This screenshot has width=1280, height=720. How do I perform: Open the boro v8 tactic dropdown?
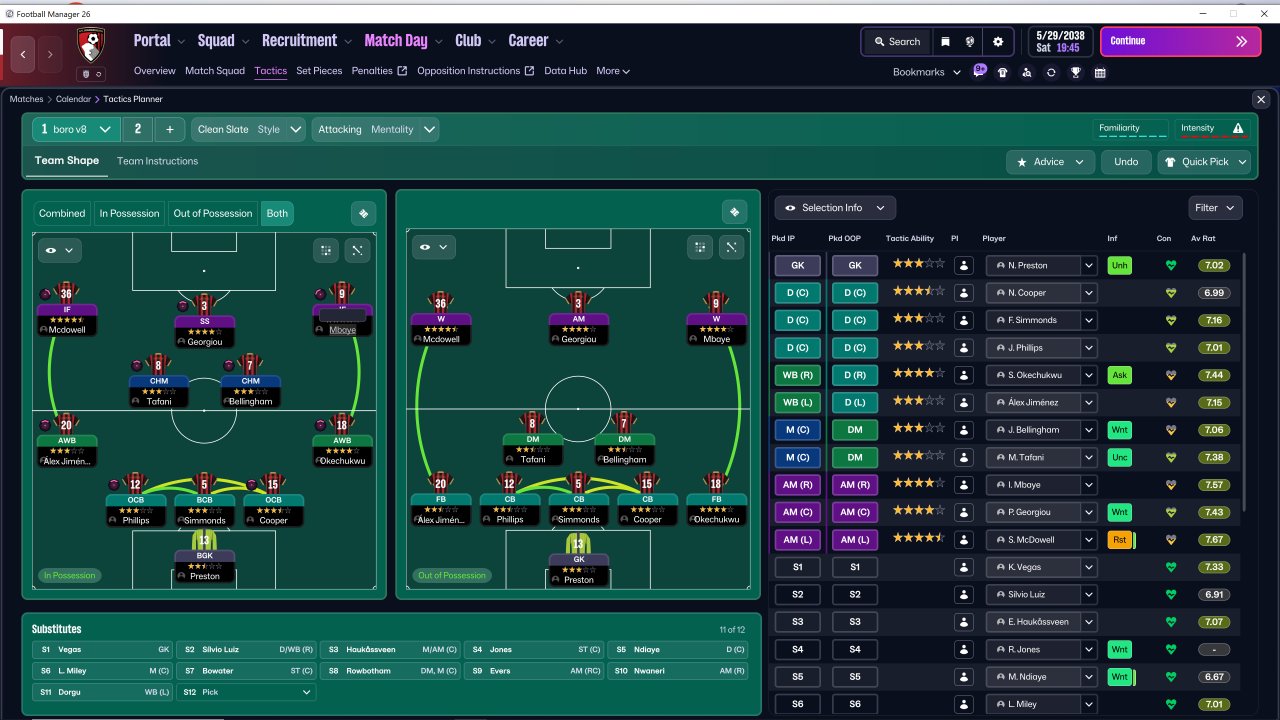[76, 129]
